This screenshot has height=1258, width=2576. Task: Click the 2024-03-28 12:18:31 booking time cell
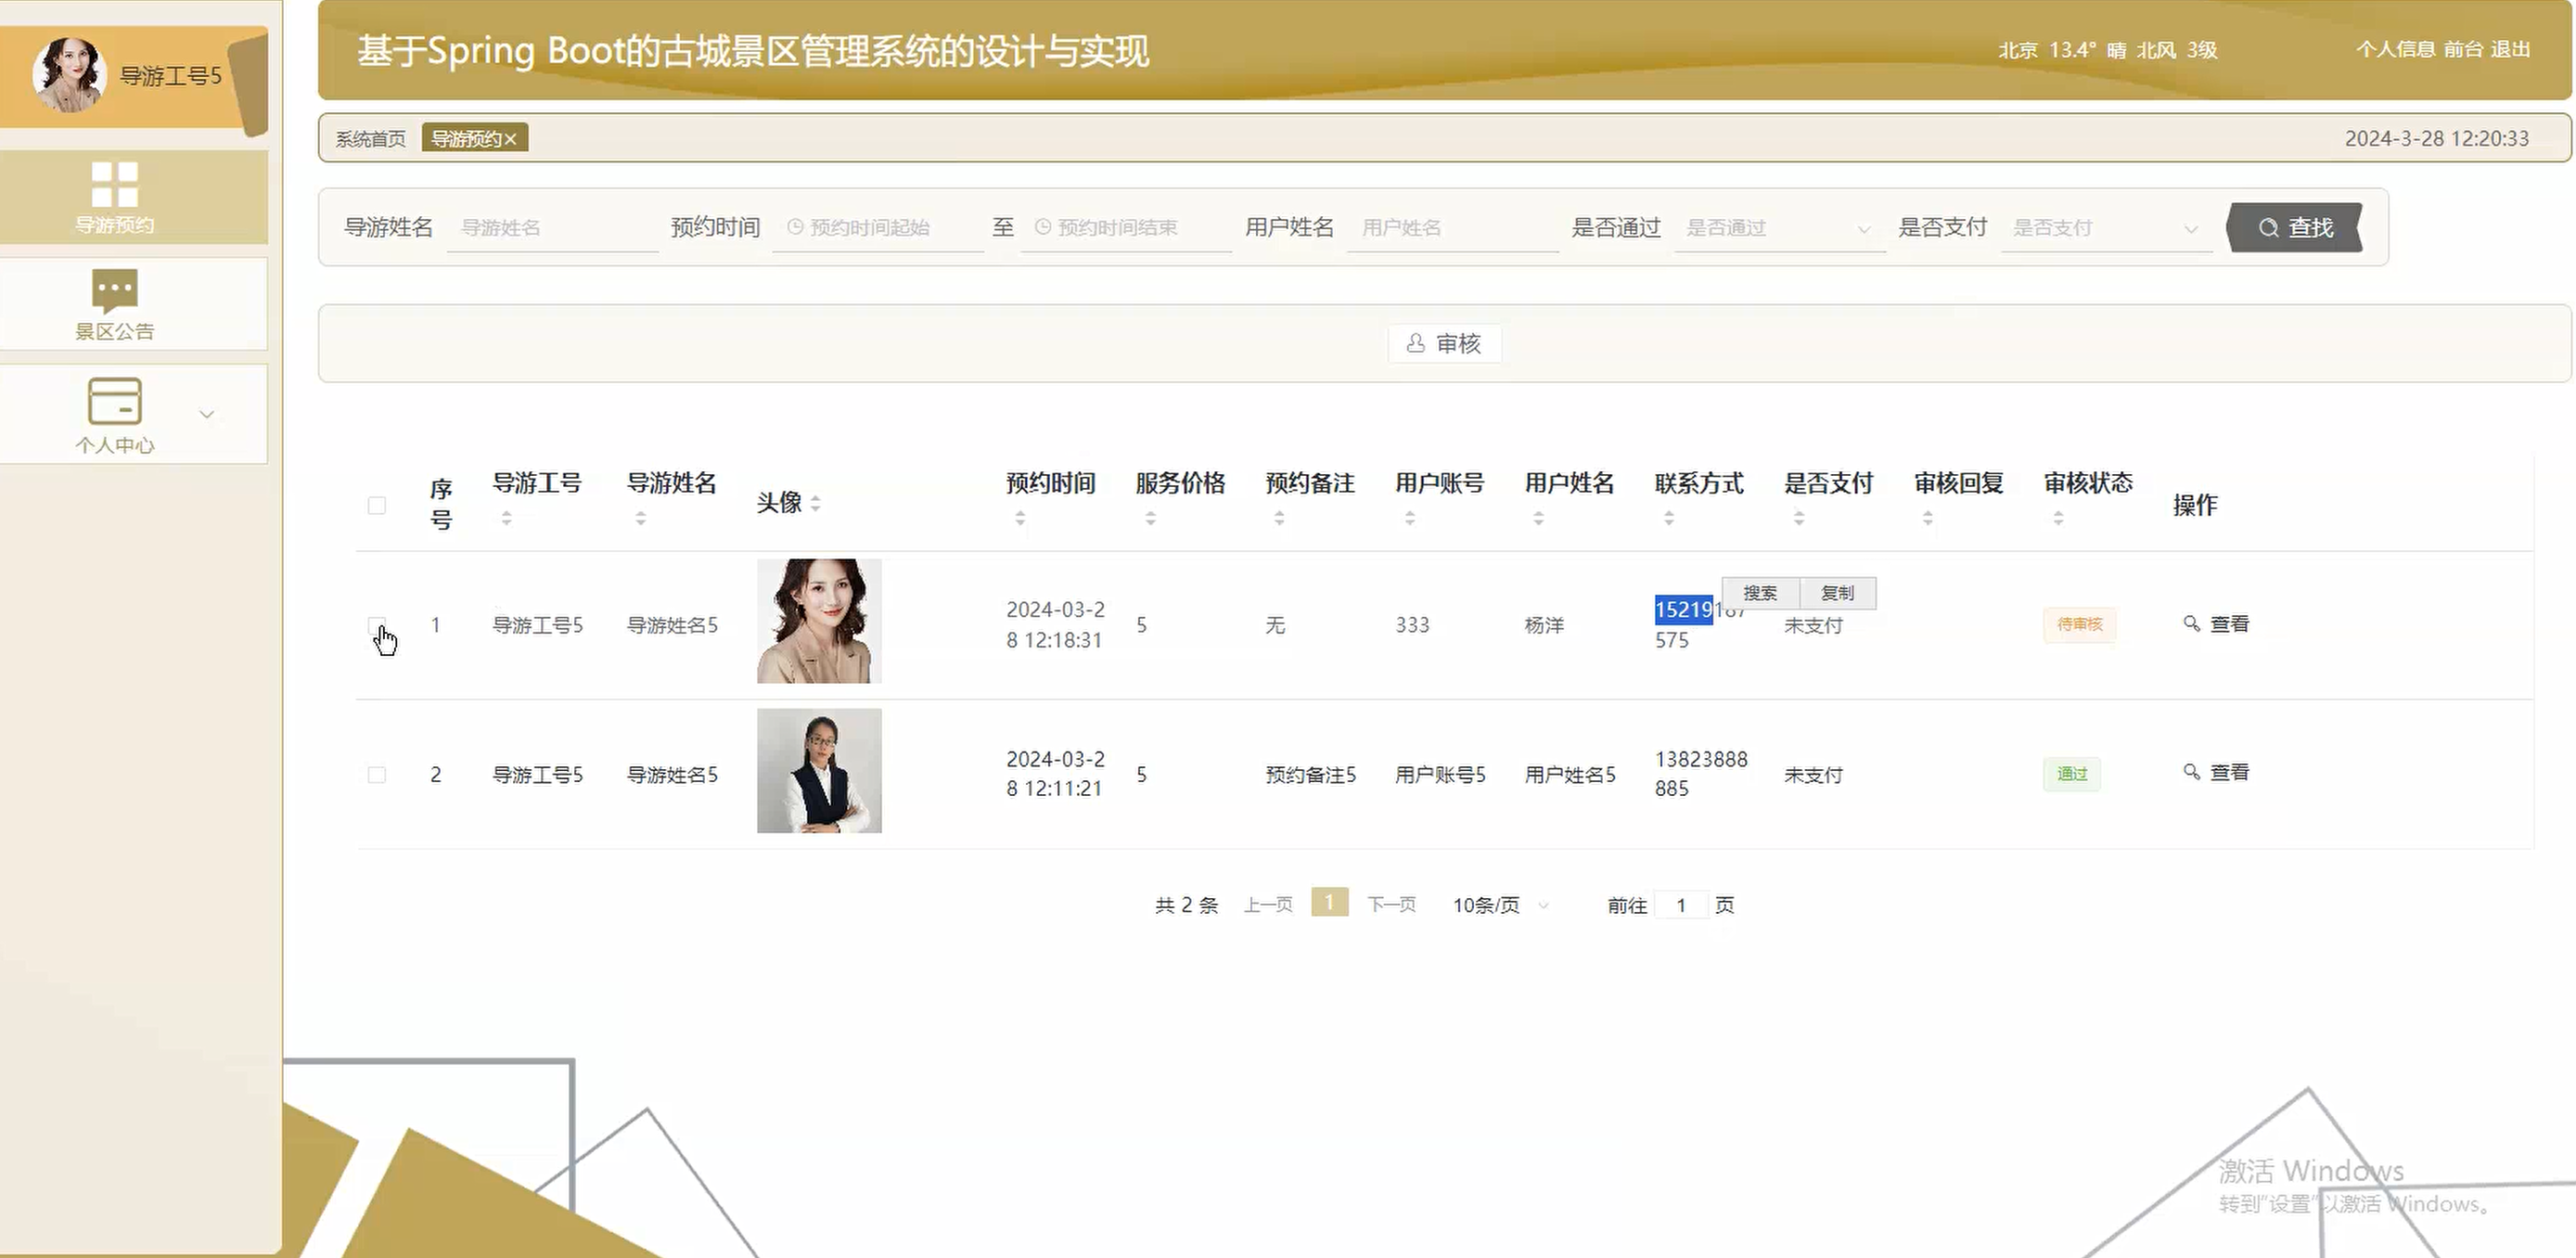1056,625
